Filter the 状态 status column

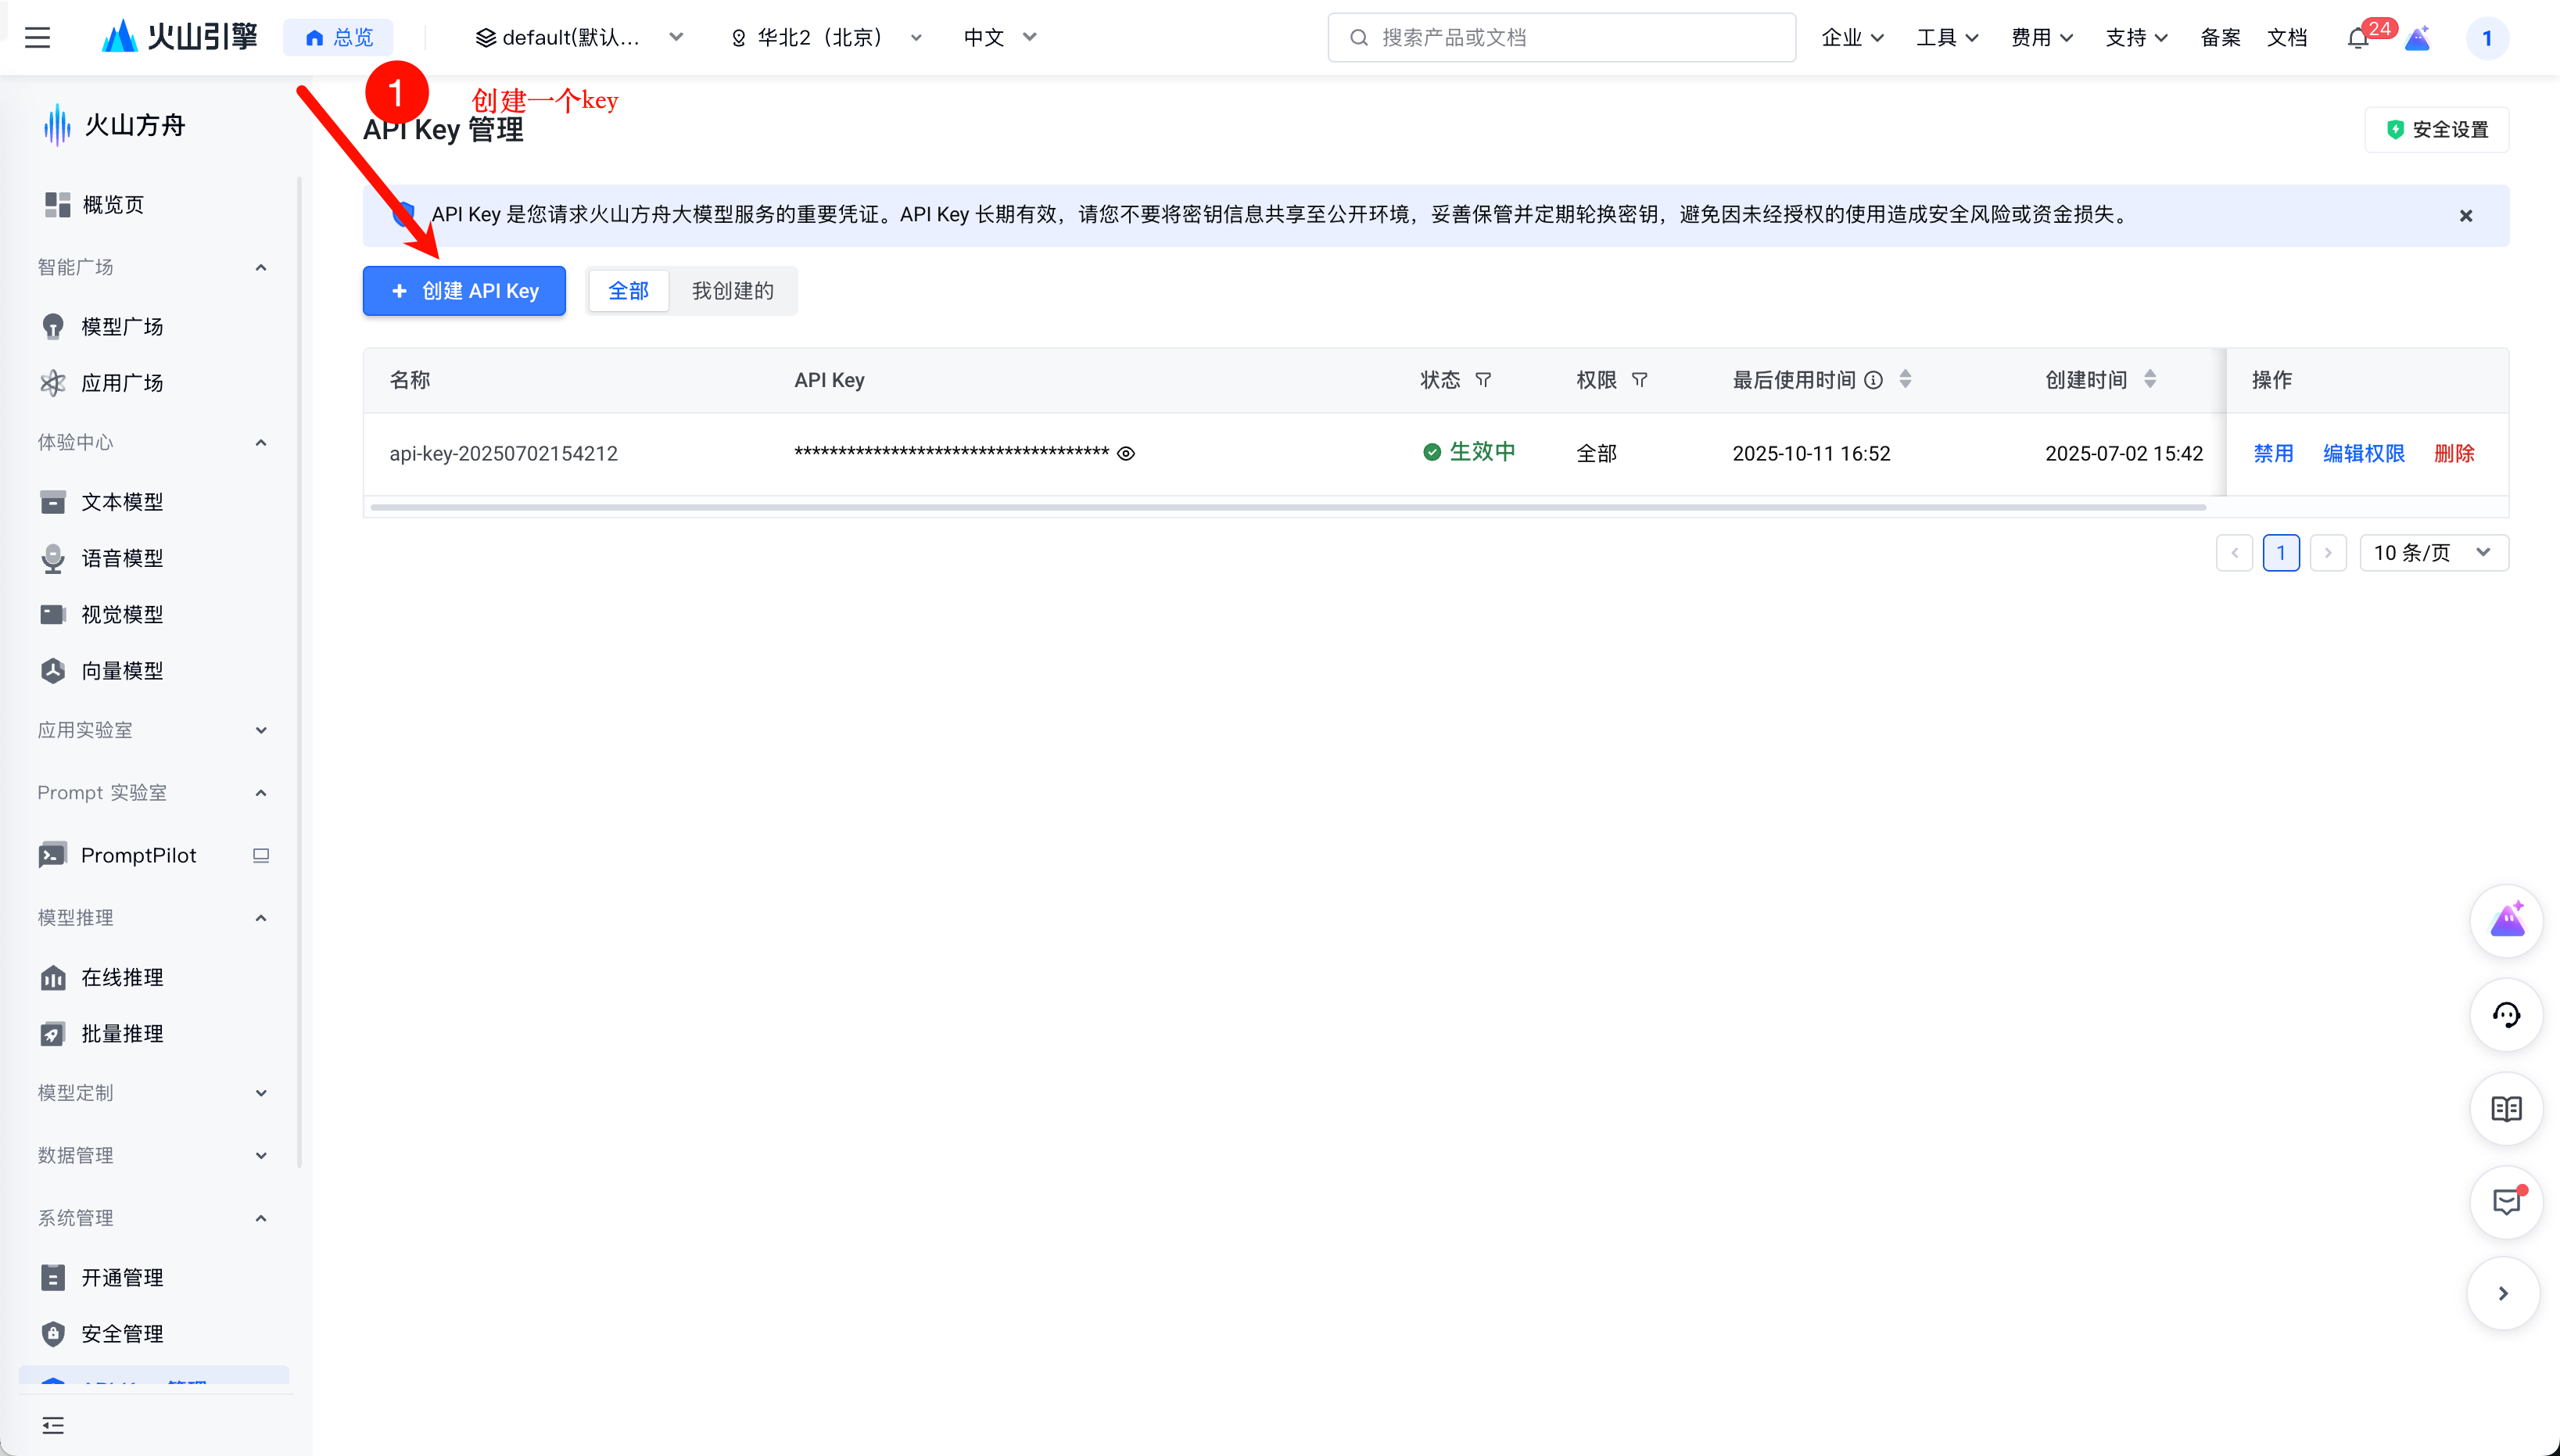(1483, 380)
